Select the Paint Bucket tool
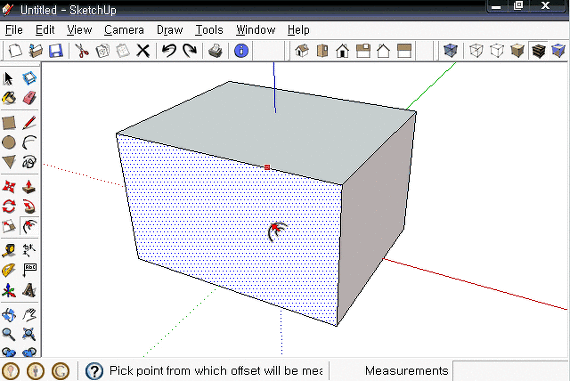This screenshot has width=570, height=381. coord(9,98)
